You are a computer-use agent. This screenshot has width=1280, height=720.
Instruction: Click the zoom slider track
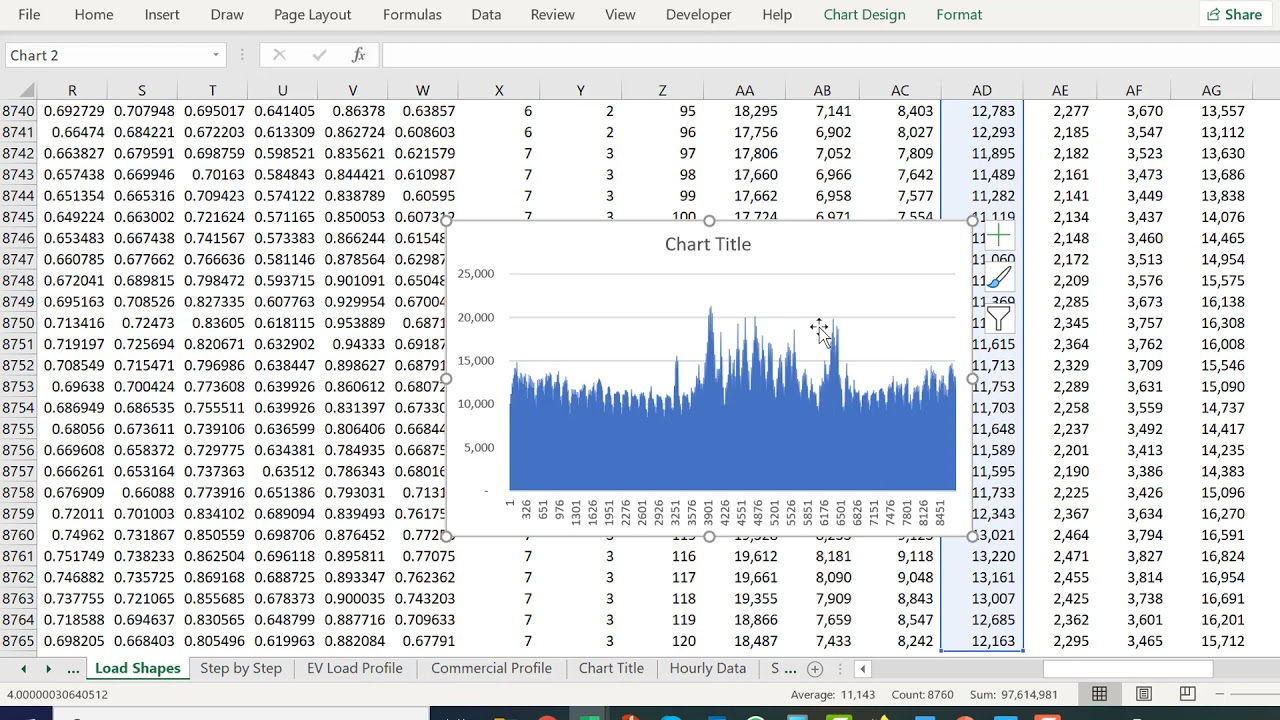click(x=1255, y=694)
